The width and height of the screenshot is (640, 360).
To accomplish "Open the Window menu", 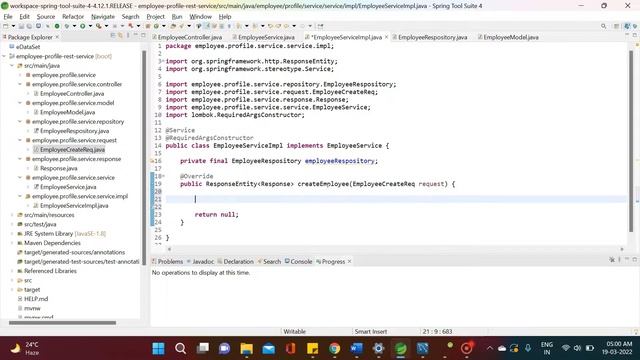I will point(200,17).
